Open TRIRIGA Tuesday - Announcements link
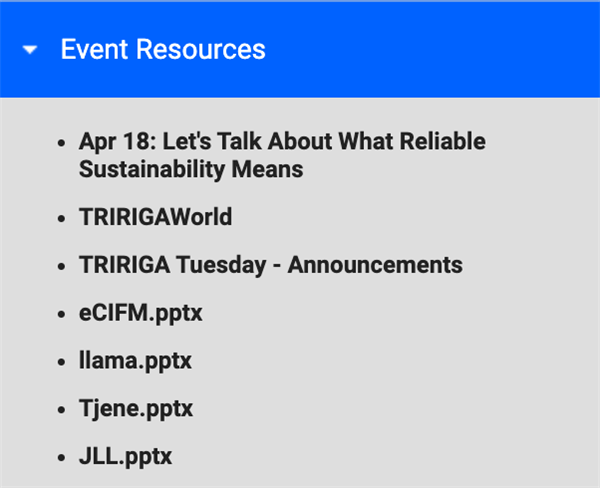Viewport: 600px width, 488px height. tap(271, 265)
